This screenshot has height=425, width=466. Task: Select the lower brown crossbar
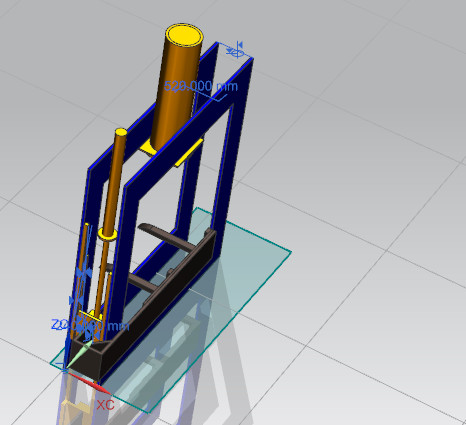143,283
